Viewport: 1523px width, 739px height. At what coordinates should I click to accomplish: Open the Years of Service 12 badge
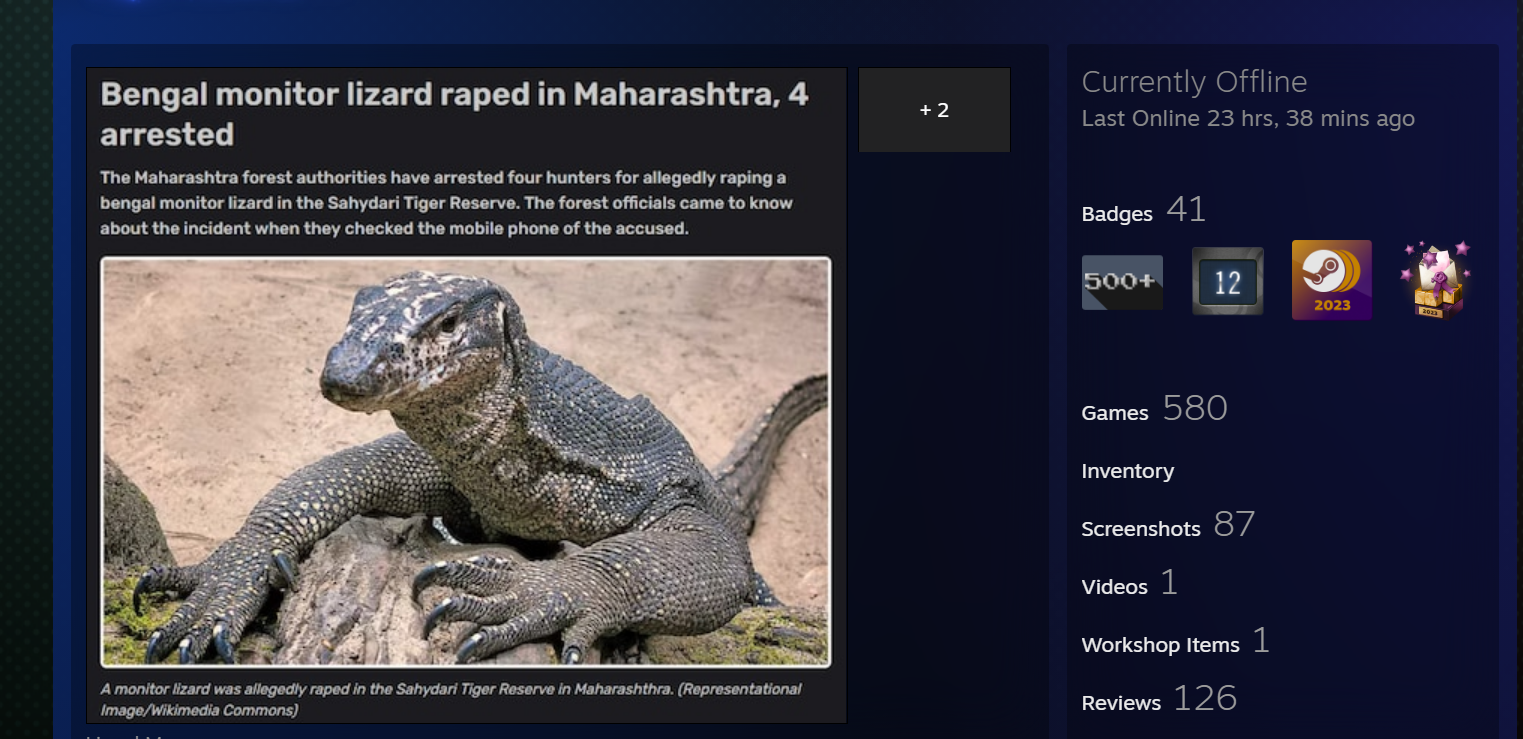coord(1227,281)
